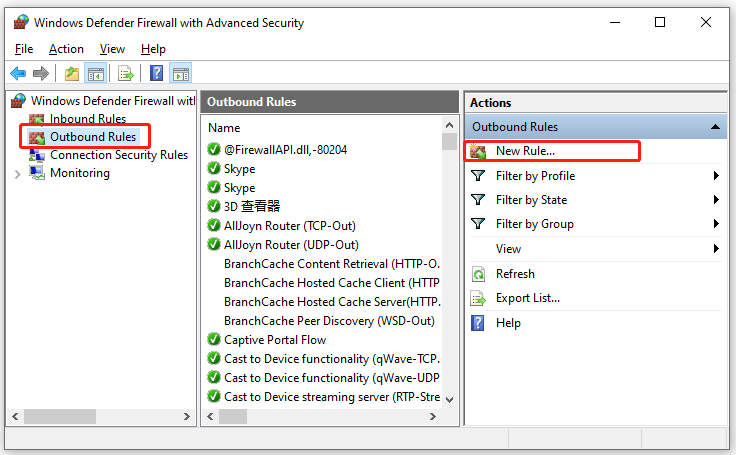Click the Connection Security Rules tree icon
The height and width of the screenshot is (455, 736).
click(37, 155)
